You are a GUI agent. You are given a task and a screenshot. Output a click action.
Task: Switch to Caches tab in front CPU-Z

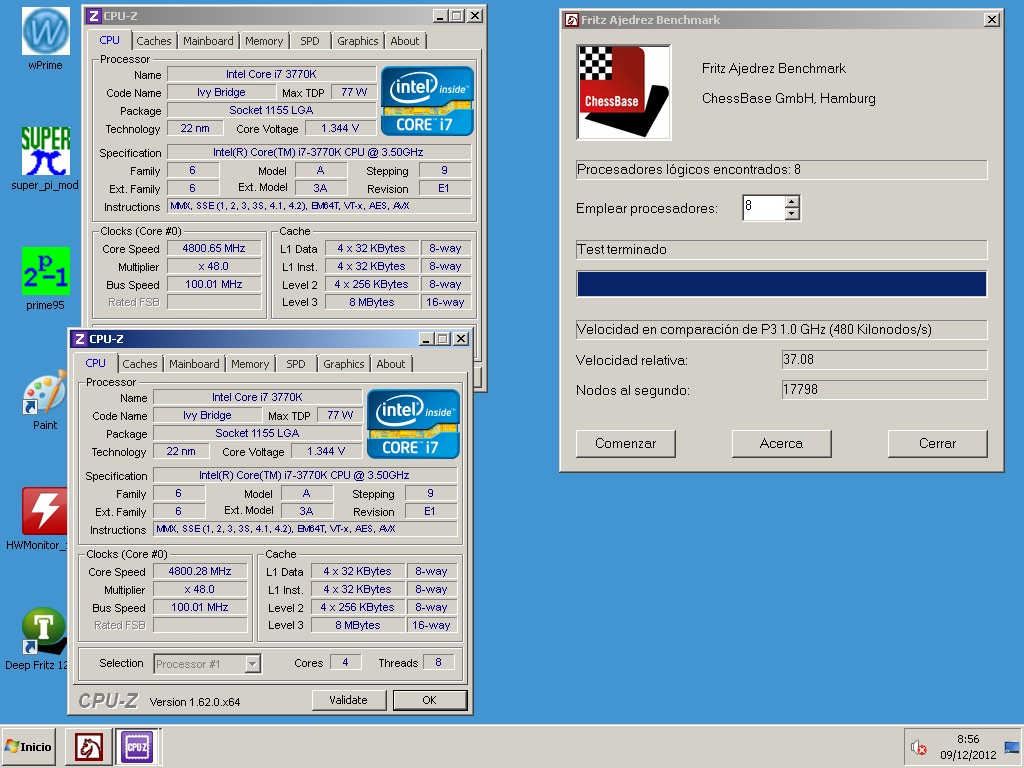(140, 364)
